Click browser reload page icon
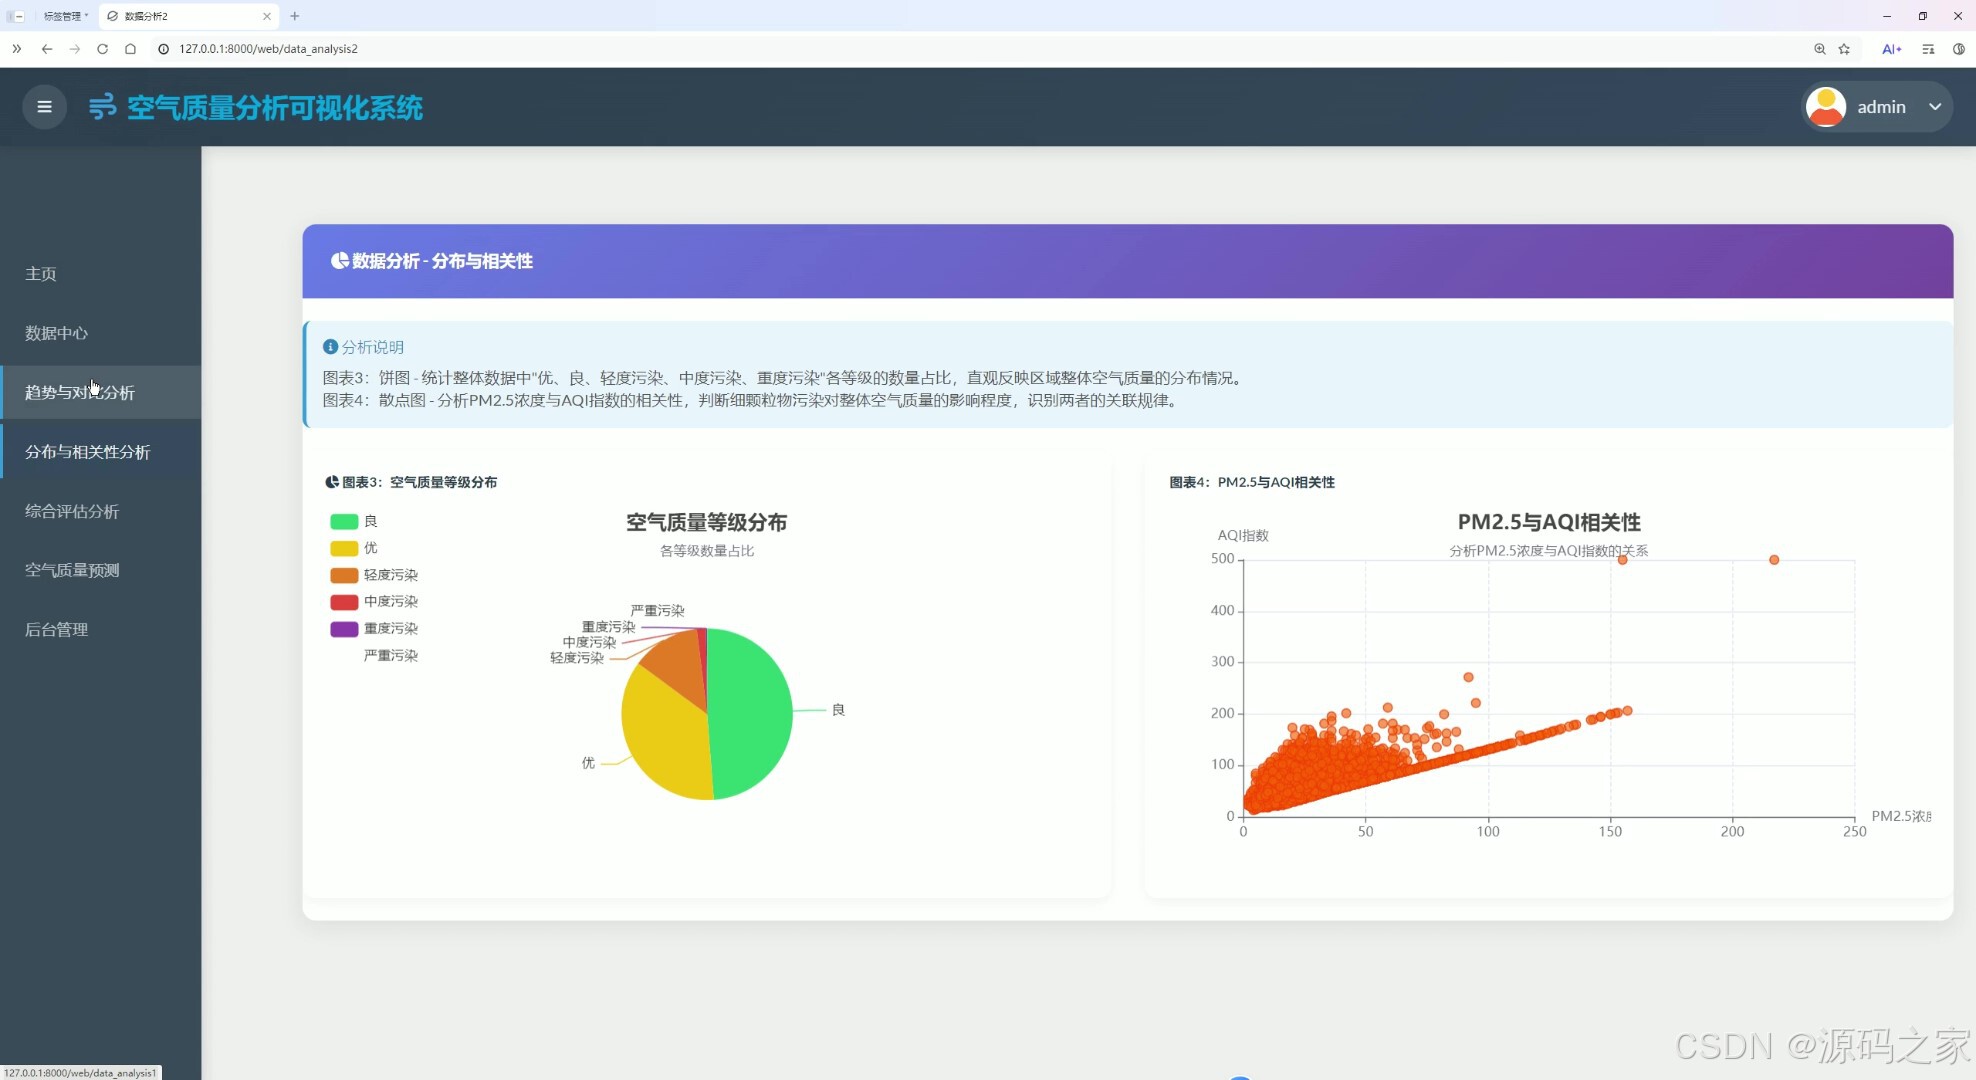Image resolution: width=1976 pixels, height=1080 pixels. (x=102, y=49)
